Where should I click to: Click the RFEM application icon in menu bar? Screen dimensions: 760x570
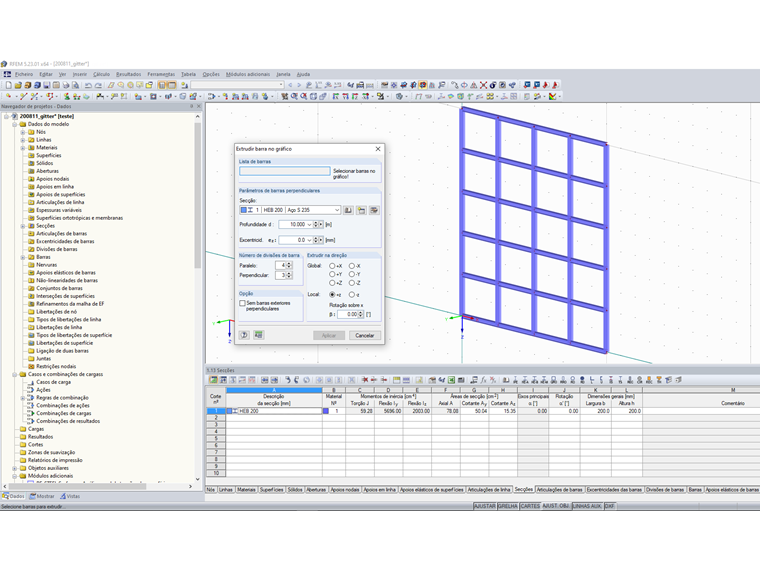point(7,74)
